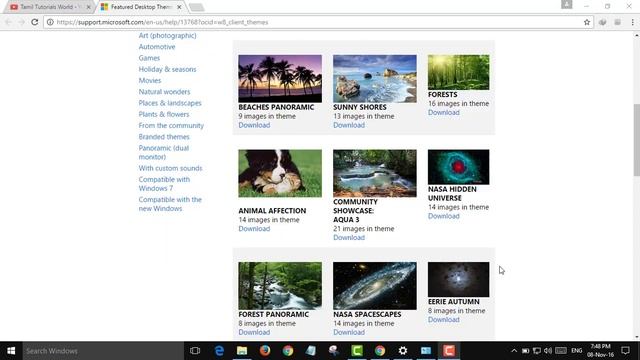This screenshot has height=360, width=640.
Task: Open Movies theme category
Action: (x=150, y=80)
